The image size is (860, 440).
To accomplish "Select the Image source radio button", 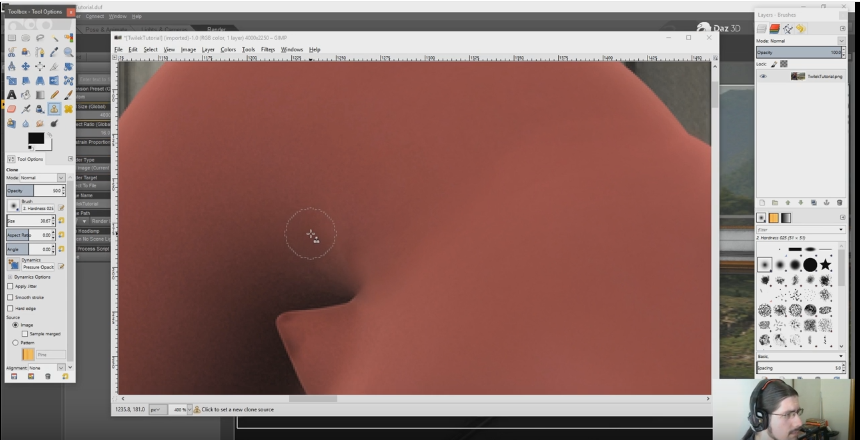I will point(15,325).
